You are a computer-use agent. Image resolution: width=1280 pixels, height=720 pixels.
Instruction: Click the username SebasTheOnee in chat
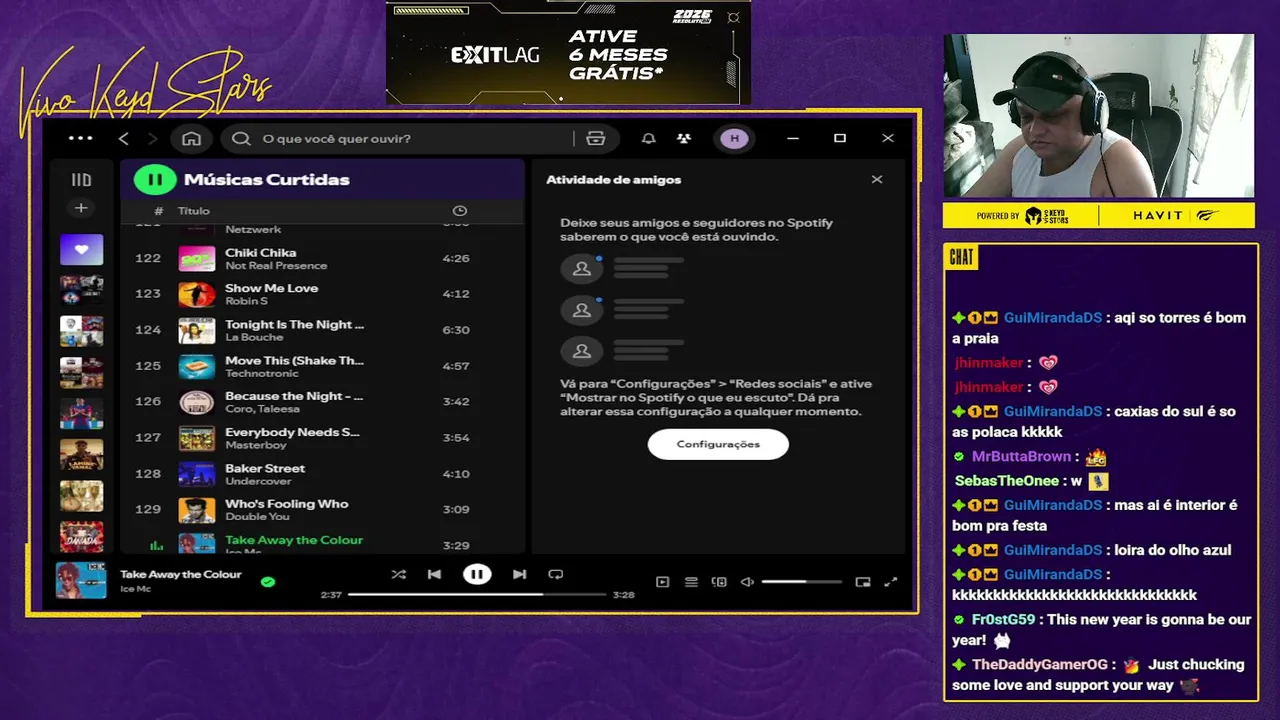[1009, 481]
